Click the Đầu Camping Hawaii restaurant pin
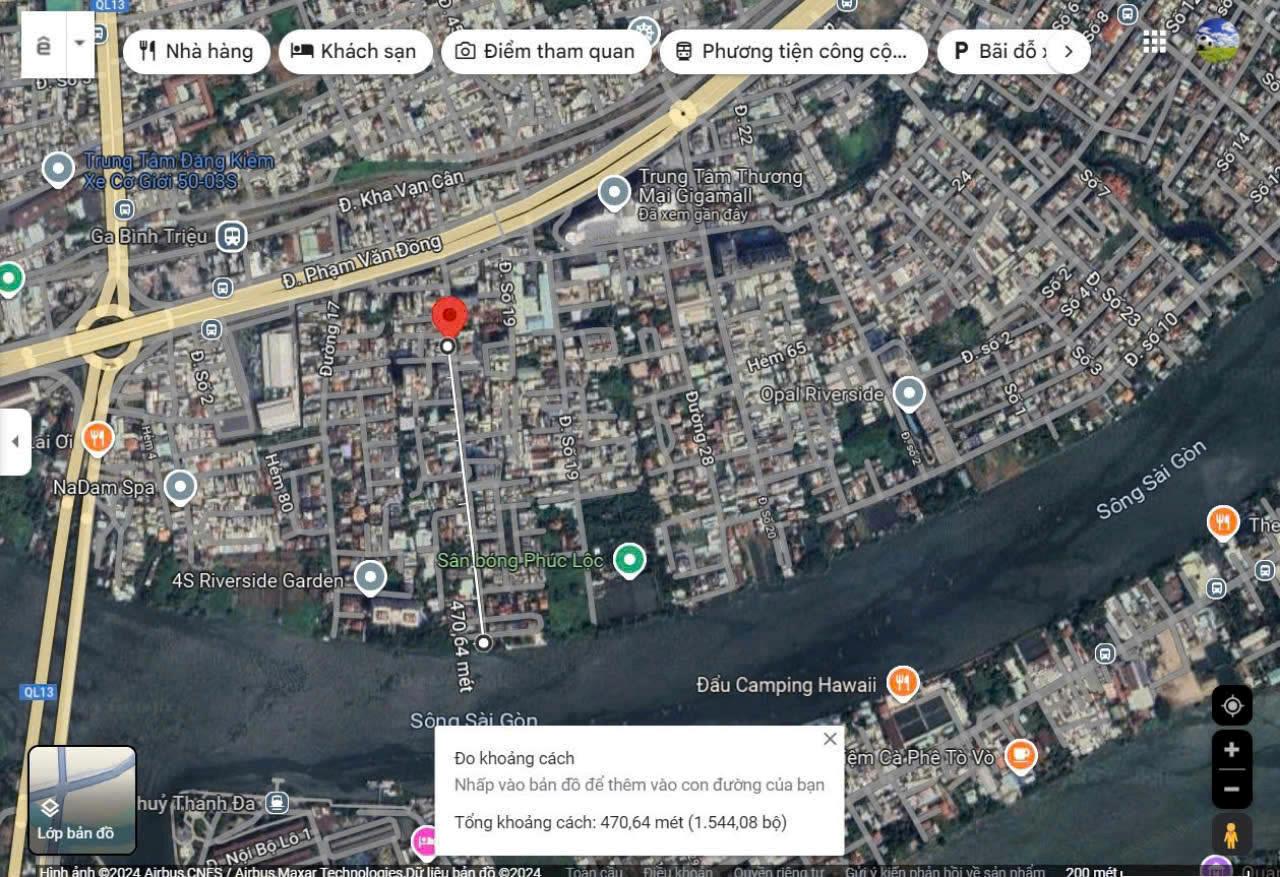 [x=903, y=684]
